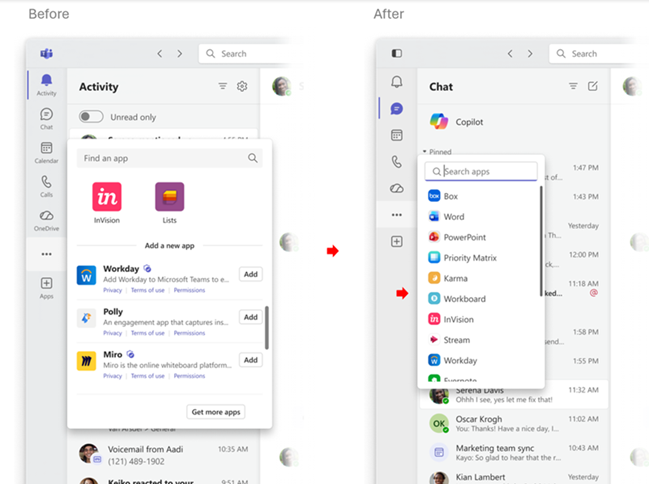This screenshot has height=484, width=649.
Task: Click the Teams logo in Before window
Action: (46, 53)
